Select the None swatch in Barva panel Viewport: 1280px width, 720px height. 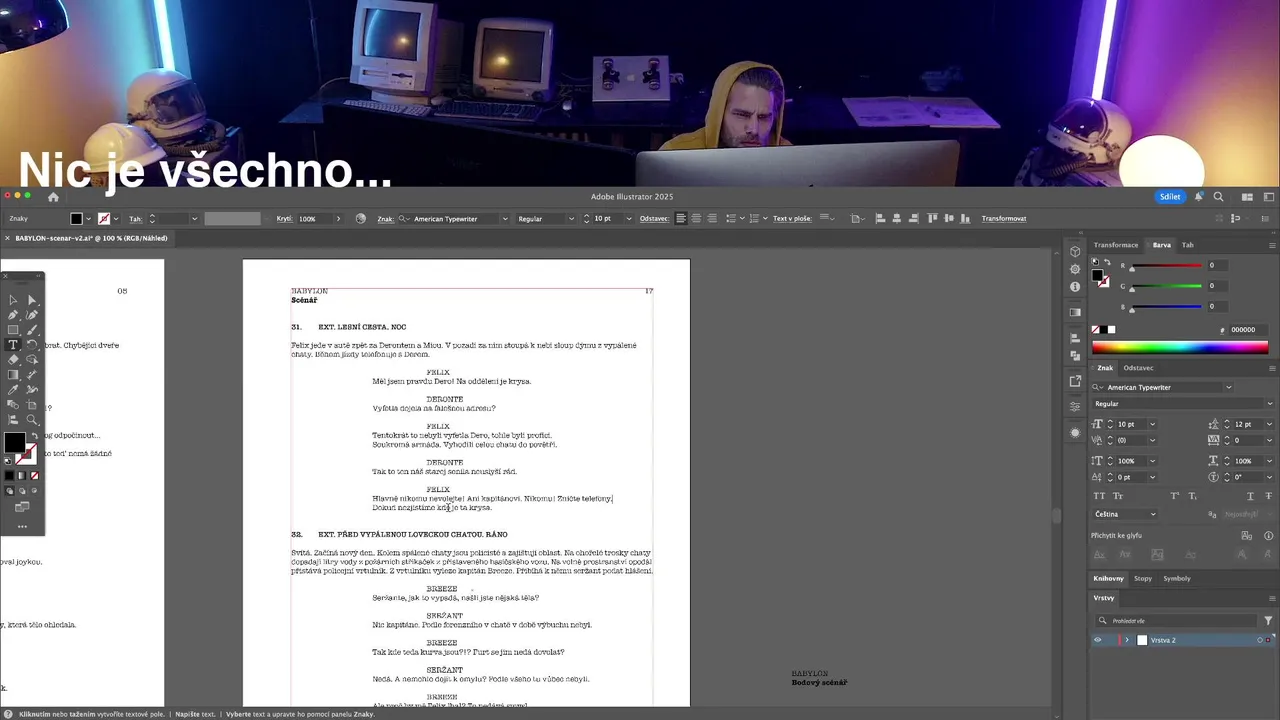click(x=1096, y=329)
